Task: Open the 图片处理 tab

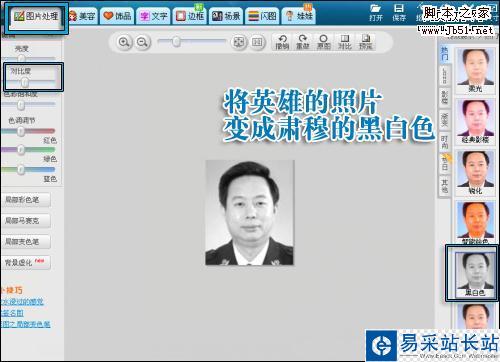Action: 36,16
